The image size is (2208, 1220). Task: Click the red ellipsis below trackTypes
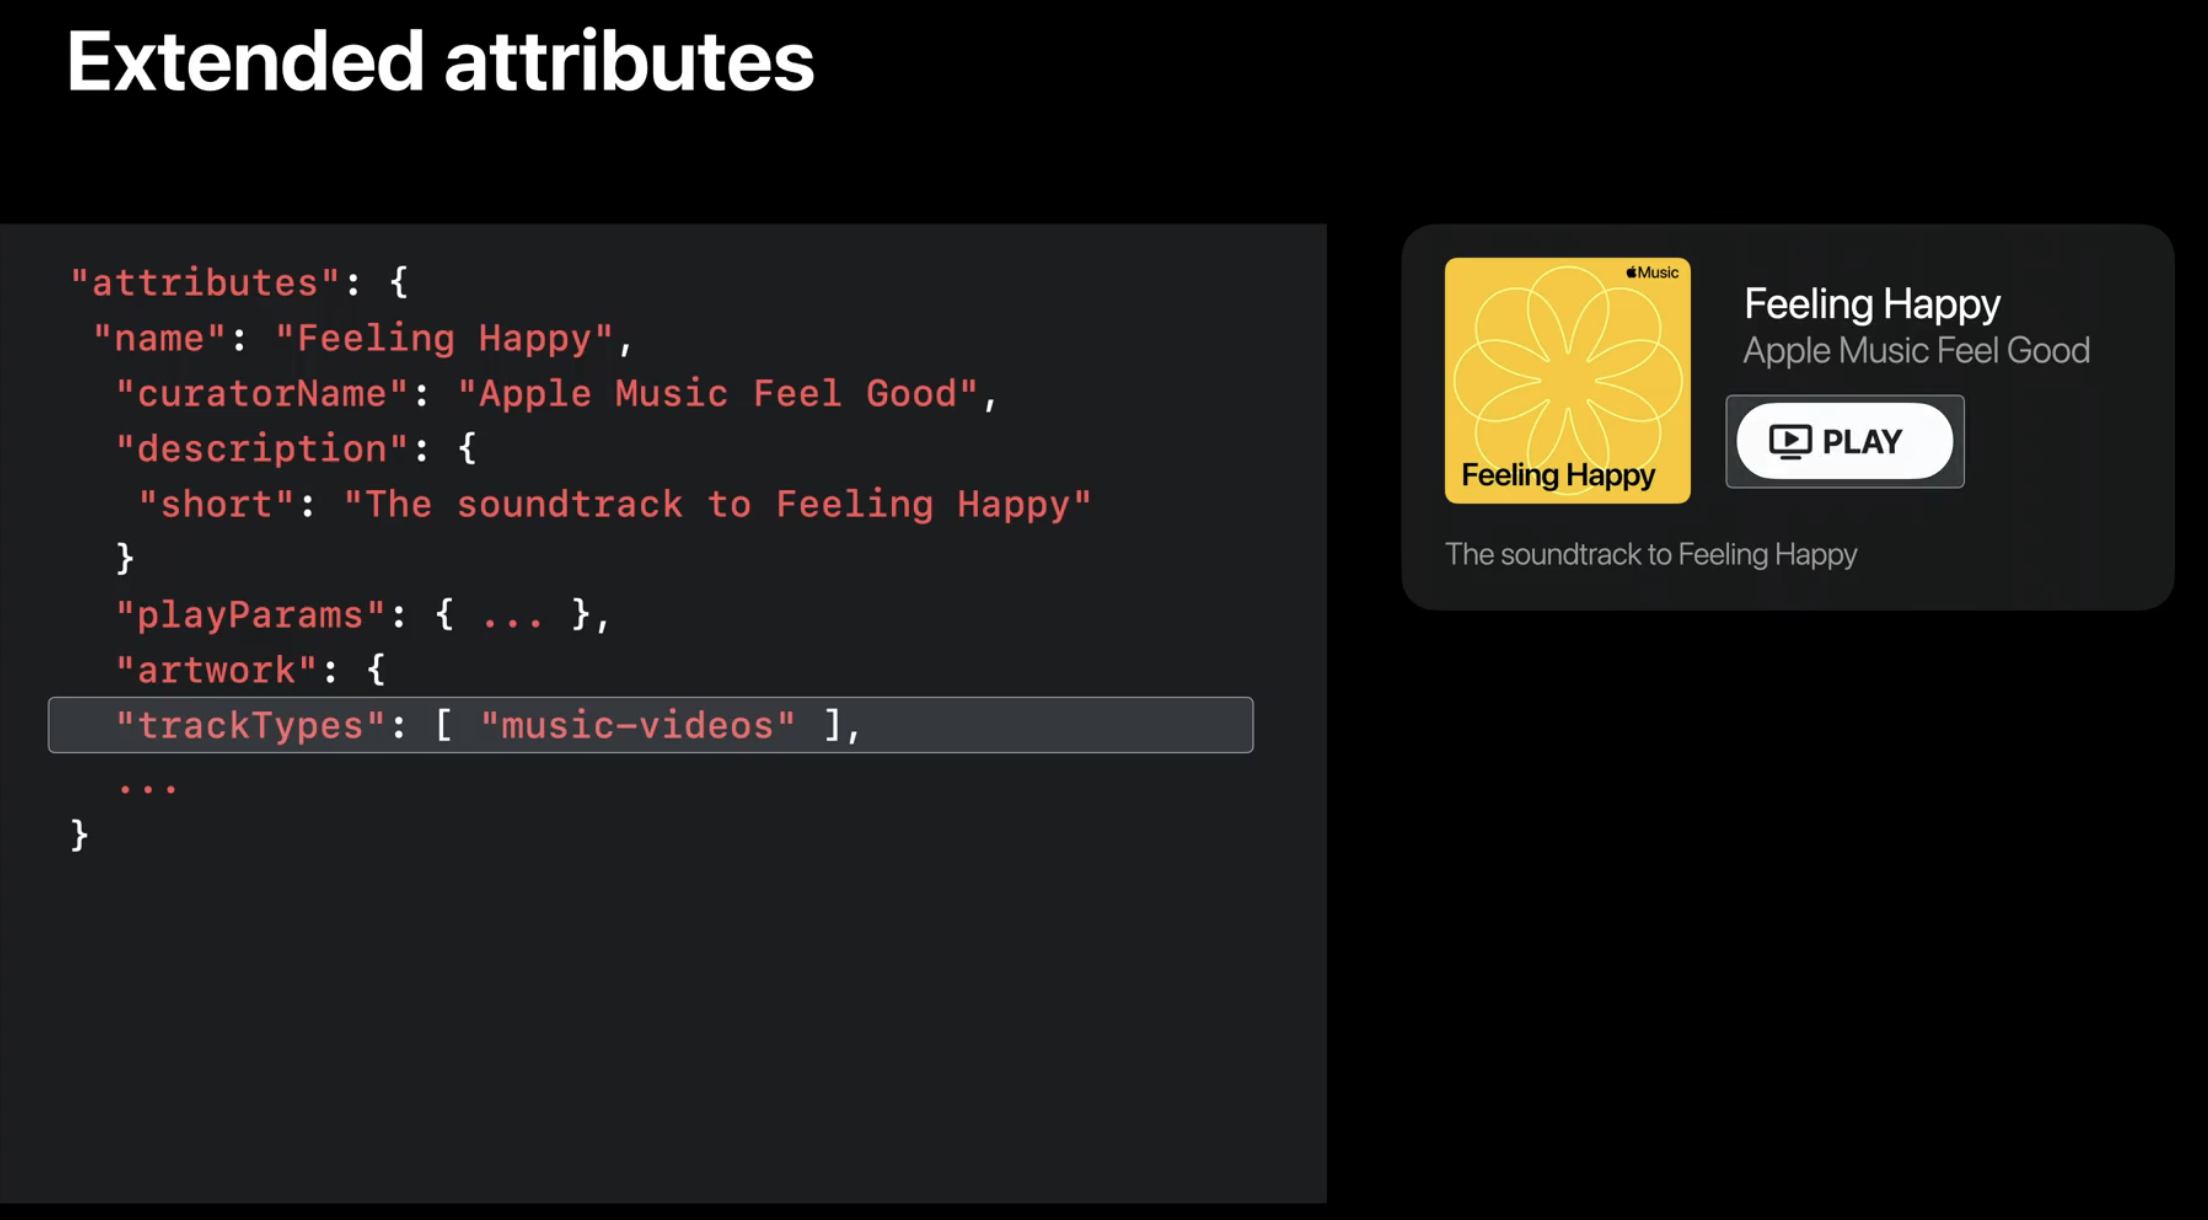[147, 789]
